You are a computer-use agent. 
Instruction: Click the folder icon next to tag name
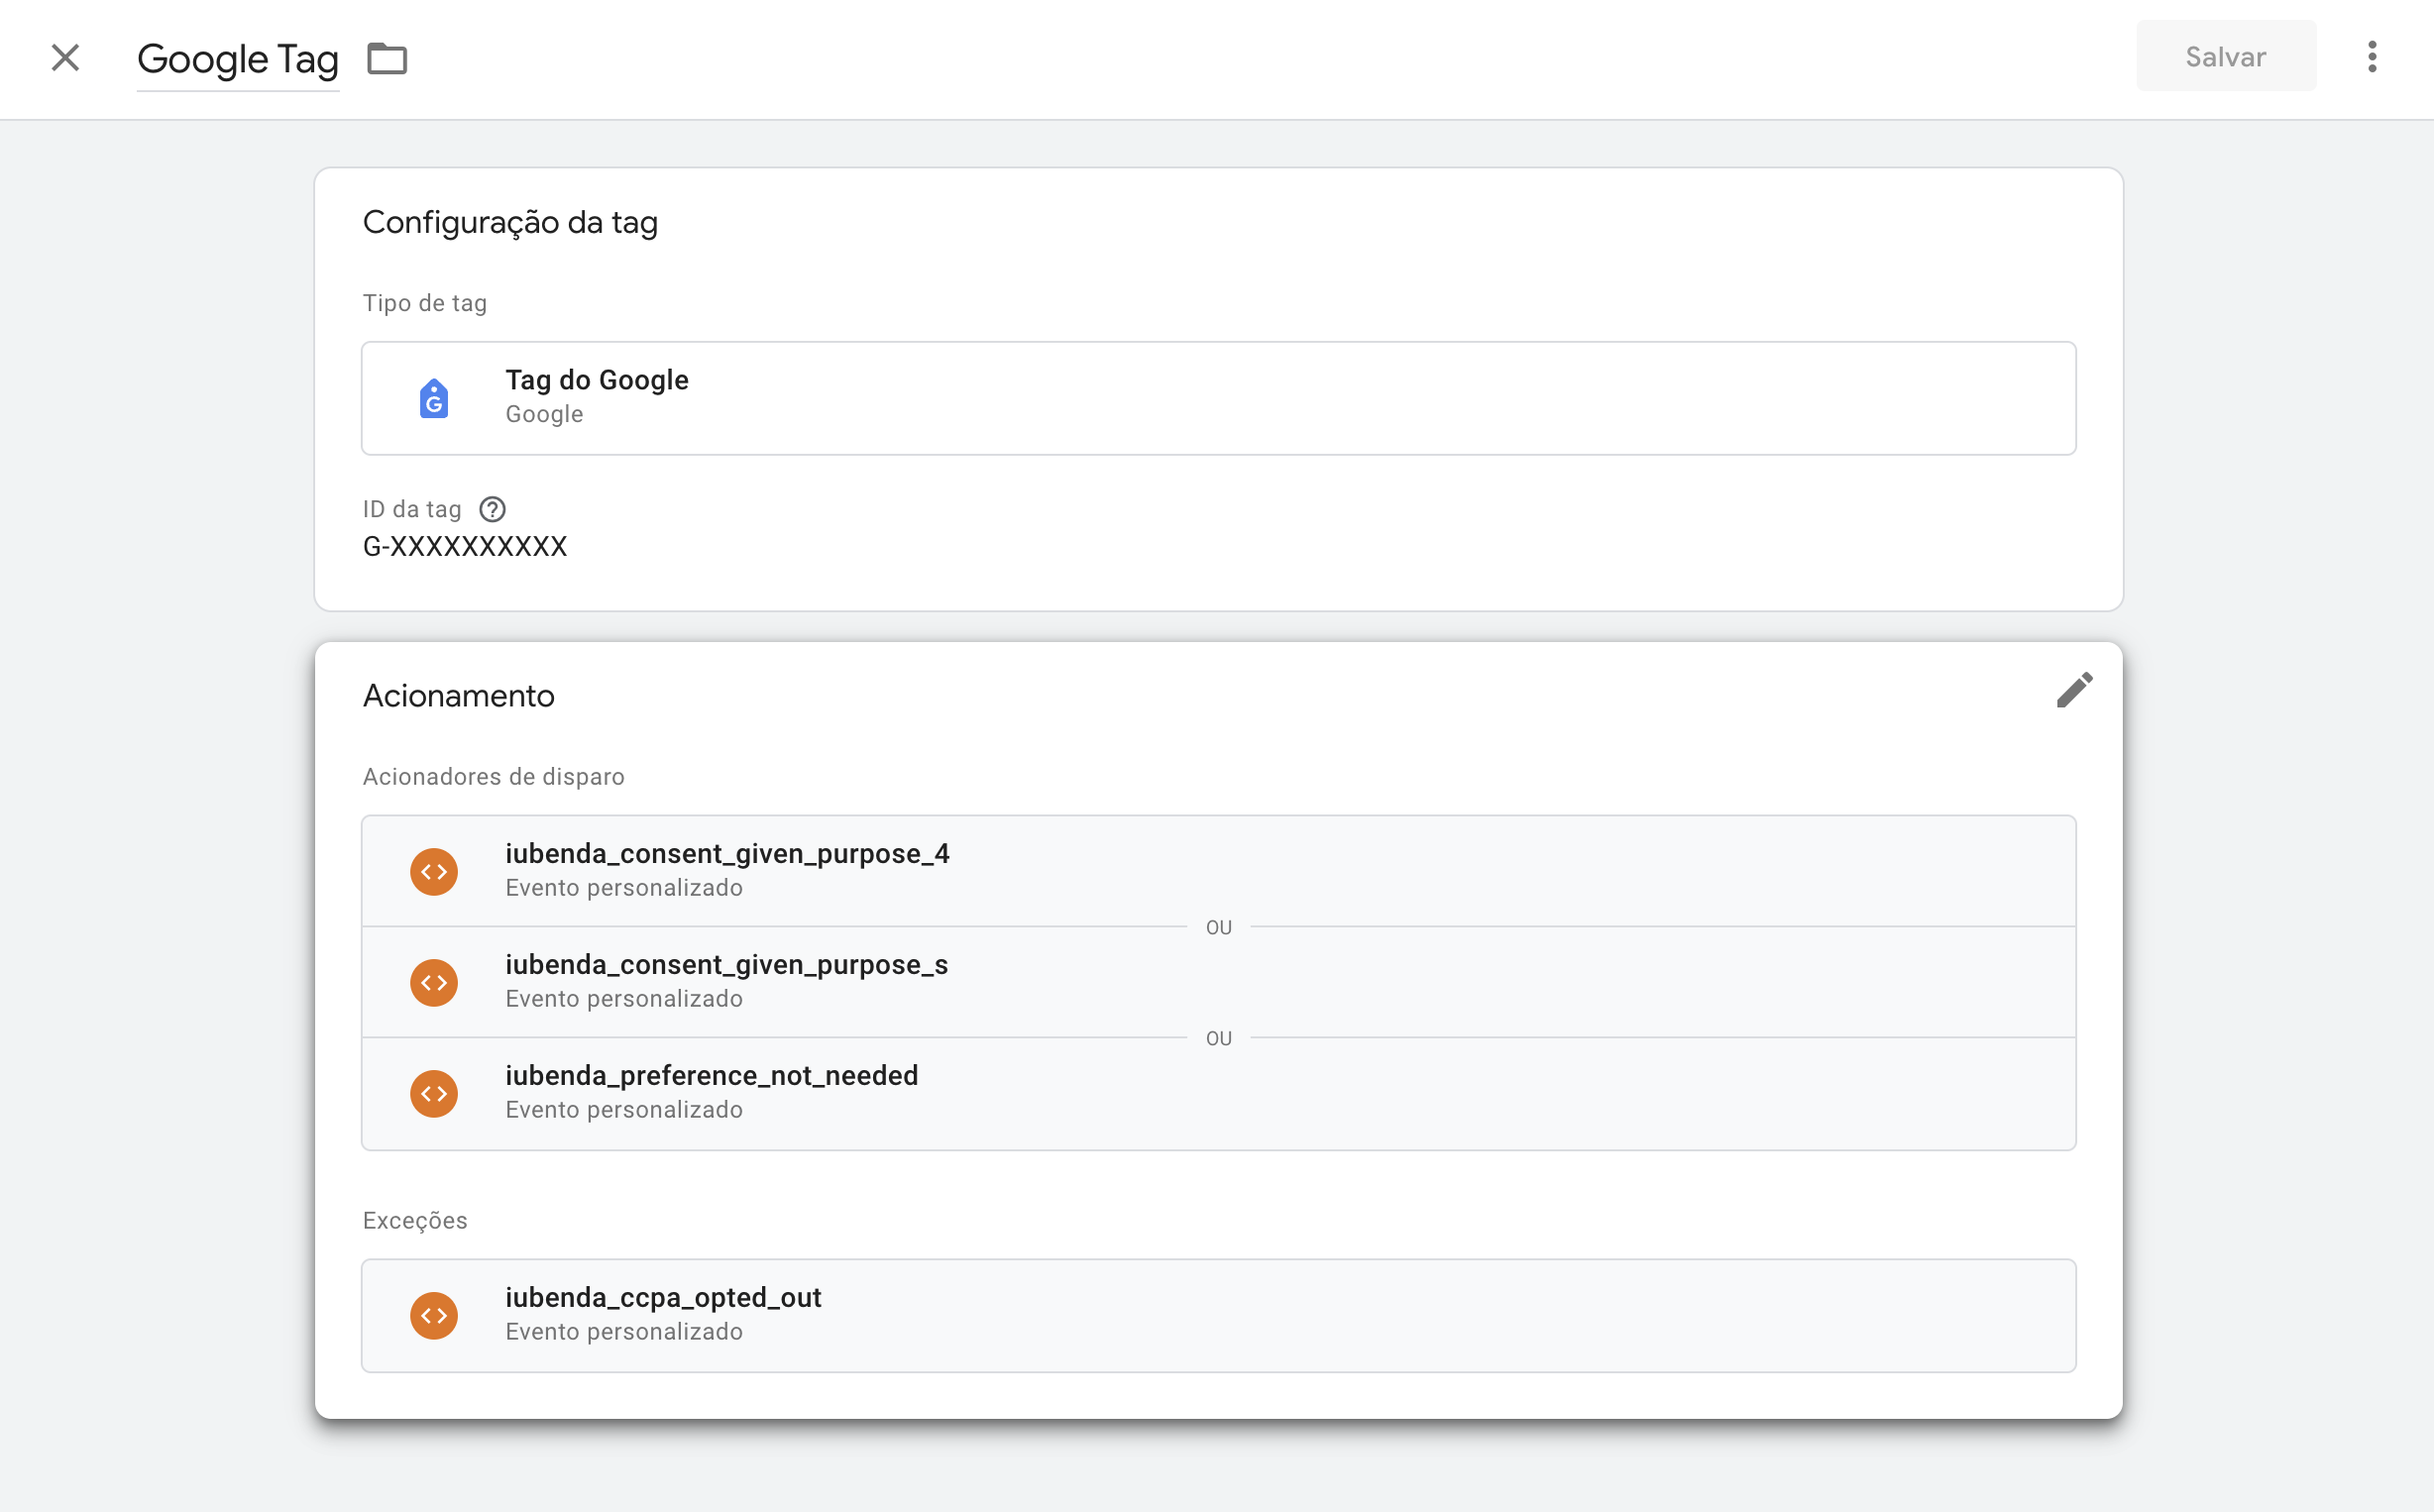click(388, 58)
